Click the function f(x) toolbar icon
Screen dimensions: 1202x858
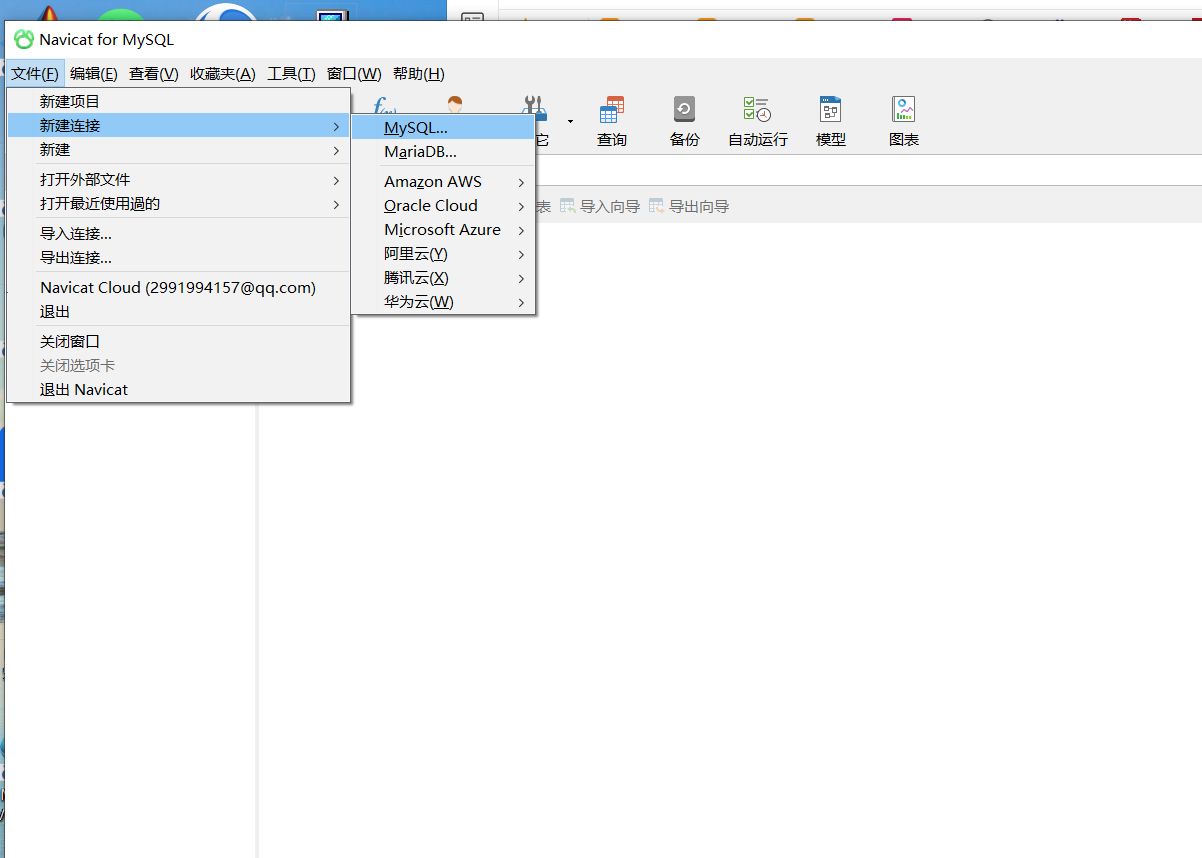point(384,104)
